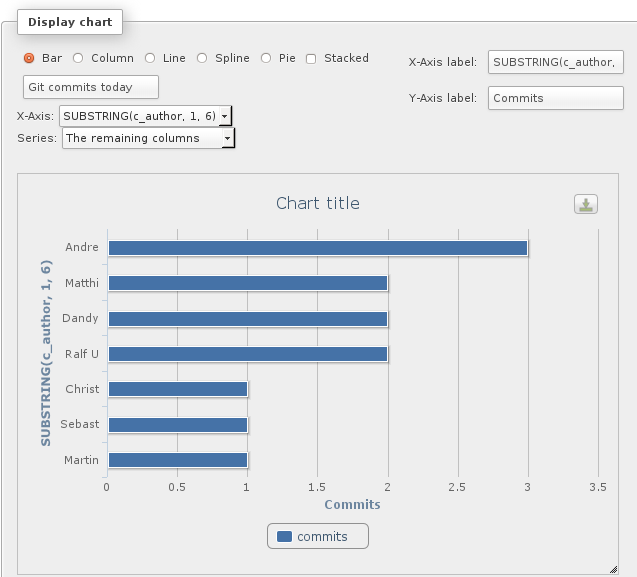Select the Line chart type
The image size is (637, 577).
click(150, 58)
